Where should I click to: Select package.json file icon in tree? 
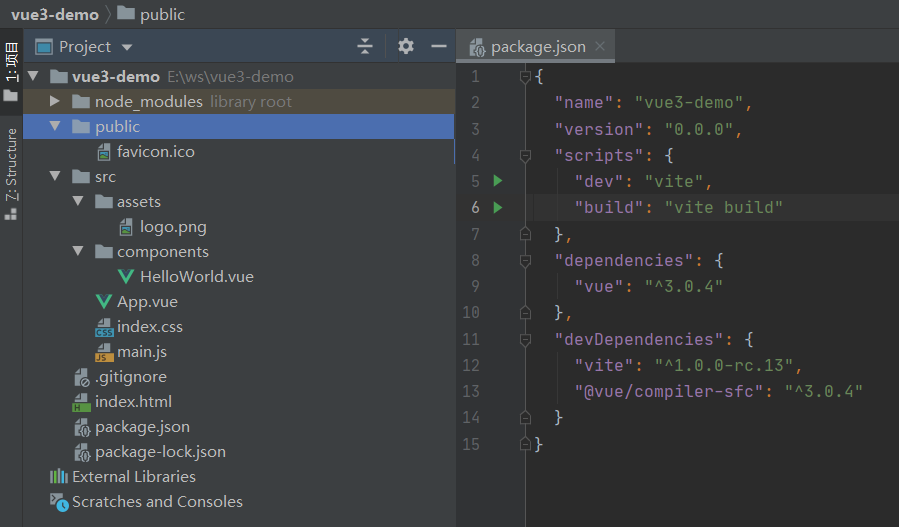[x=82, y=427]
